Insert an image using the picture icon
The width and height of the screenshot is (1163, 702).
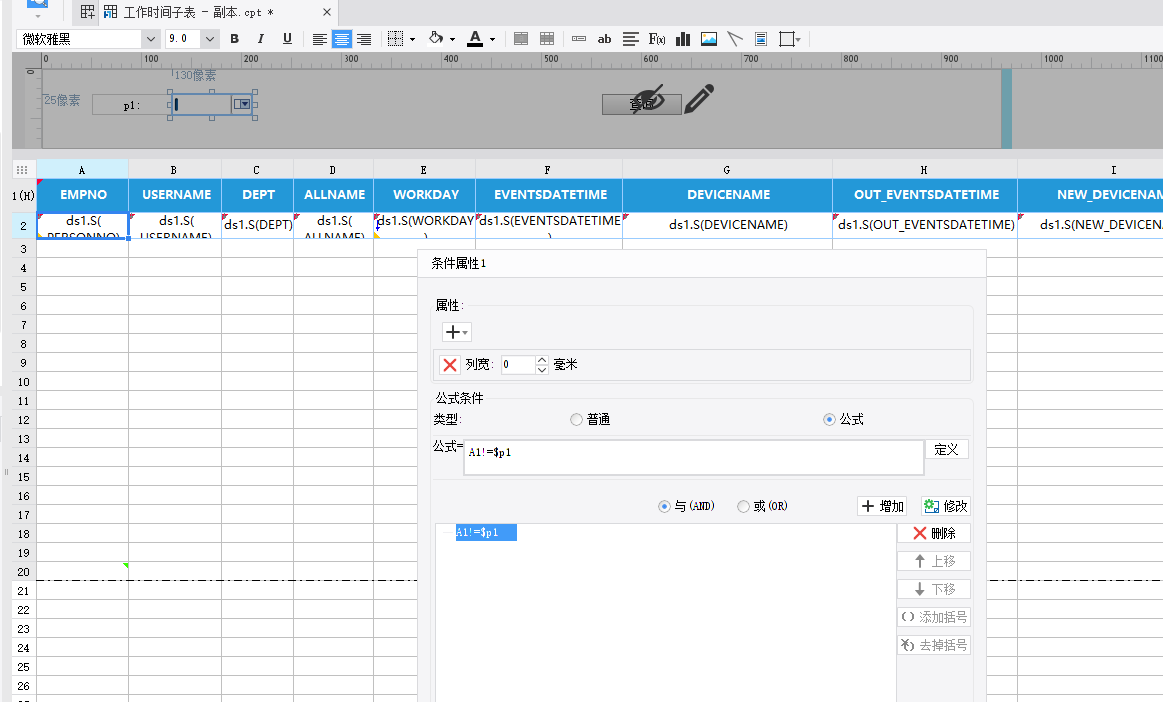(709, 39)
